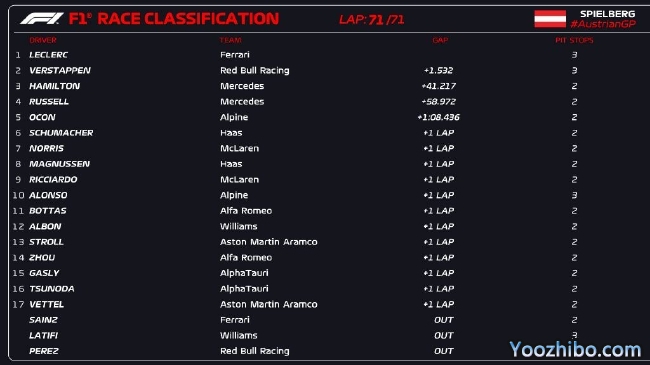650x365 pixels.
Task: Select the VERSTAPPEN driver name
Action: click(x=60, y=71)
